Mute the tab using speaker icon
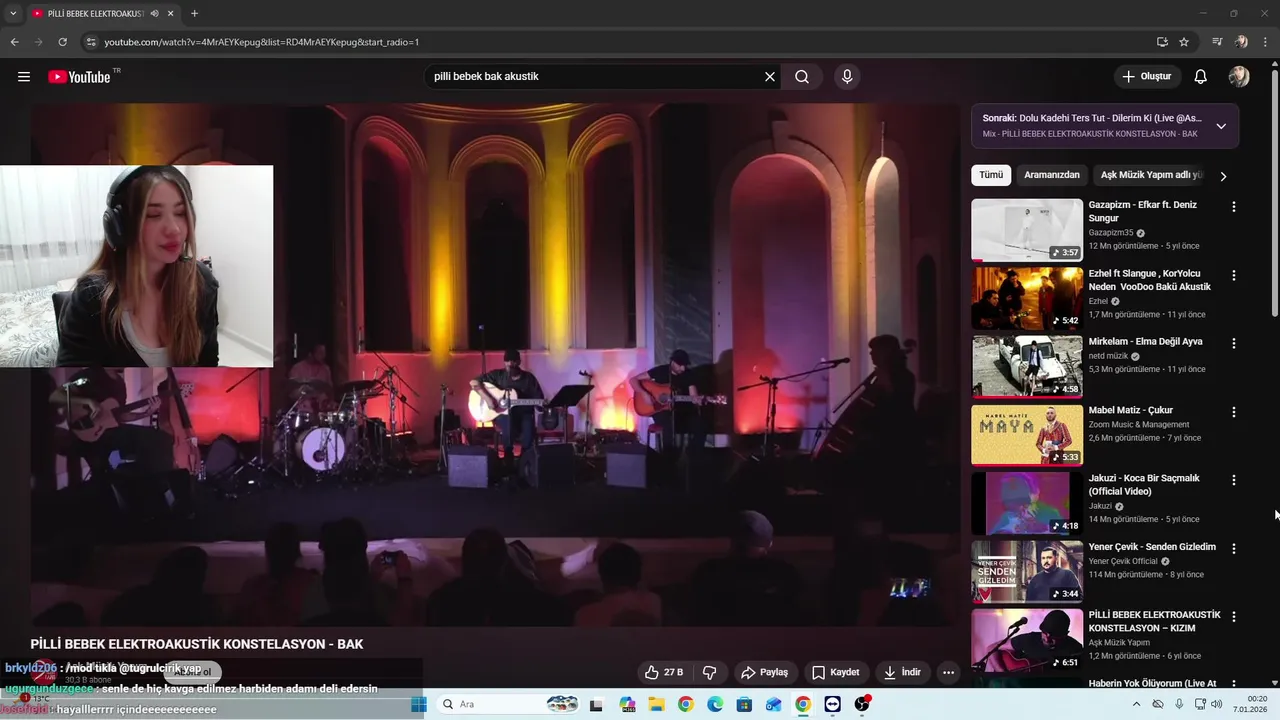 [x=154, y=14]
